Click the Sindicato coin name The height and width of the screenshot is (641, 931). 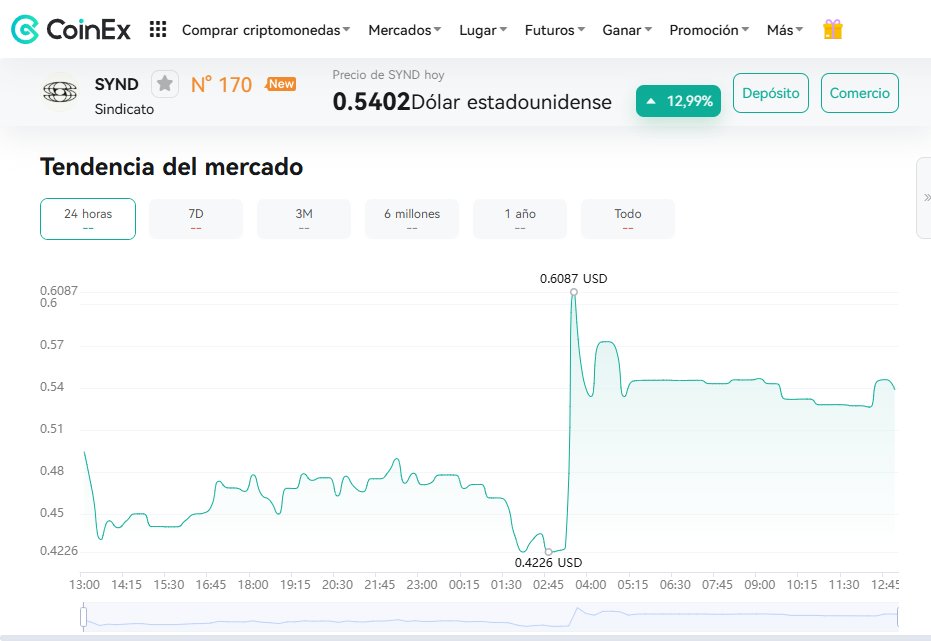pos(124,109)
